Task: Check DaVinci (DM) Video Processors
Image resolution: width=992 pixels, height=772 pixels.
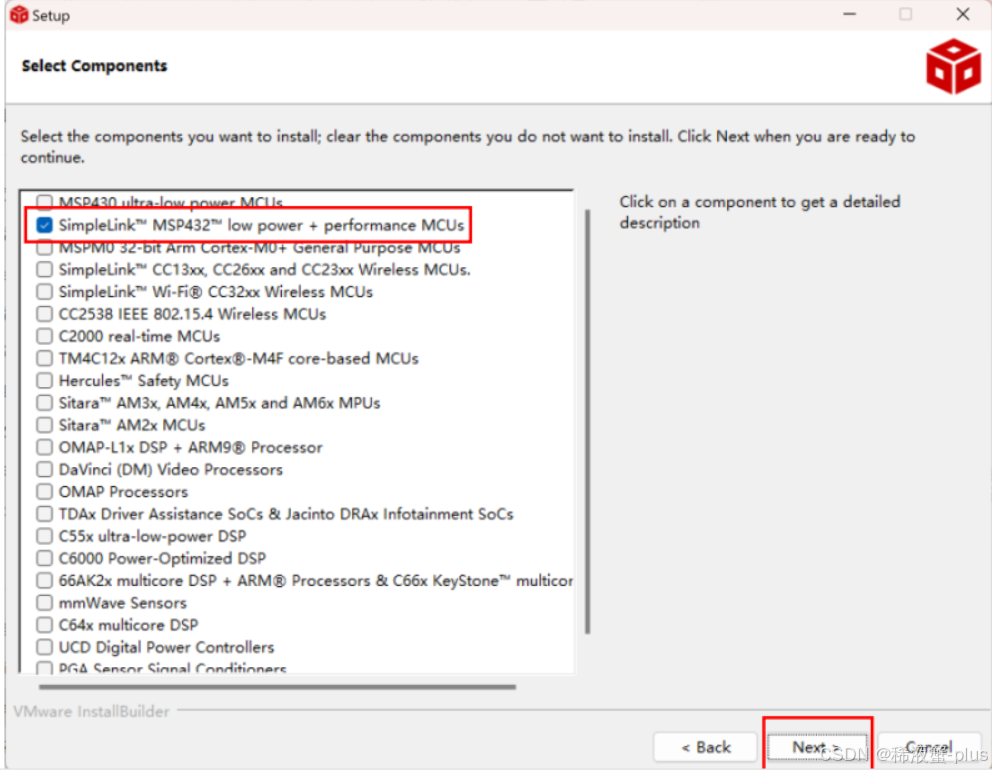Action: (x=44, y=469)
